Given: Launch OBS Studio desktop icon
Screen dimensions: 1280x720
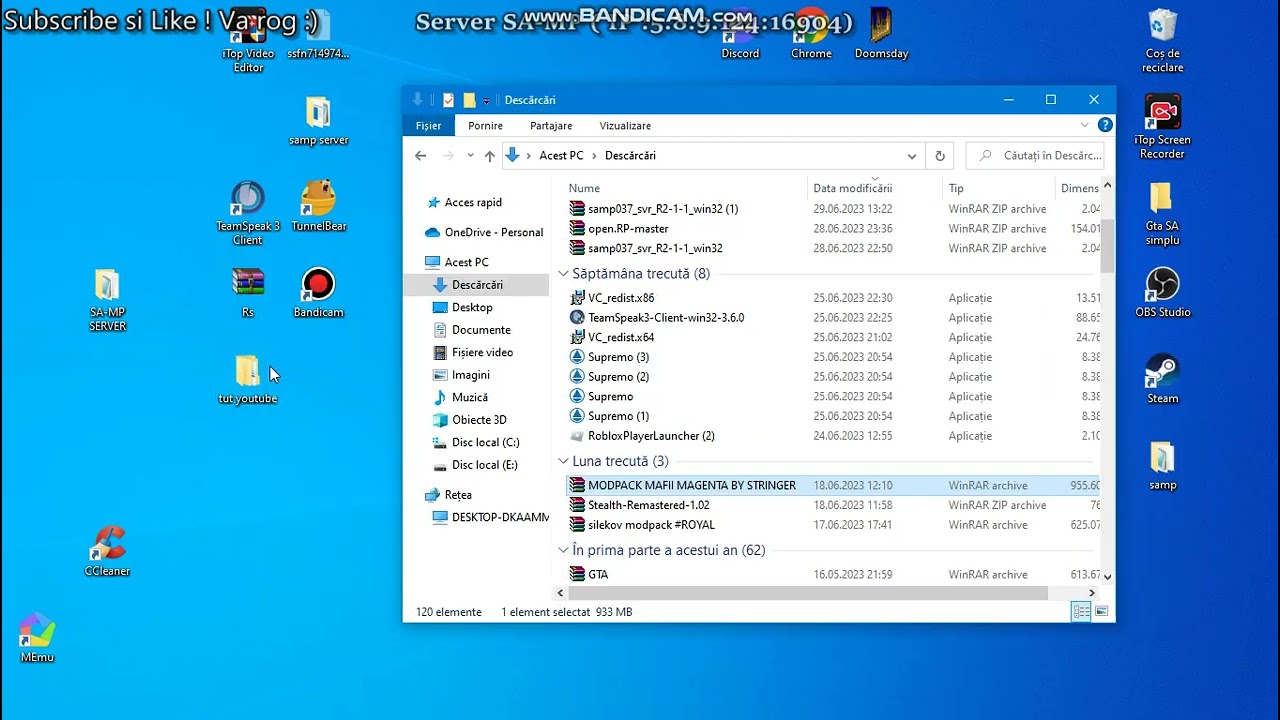Looking at the screenshot, I should pos(1162,292).
